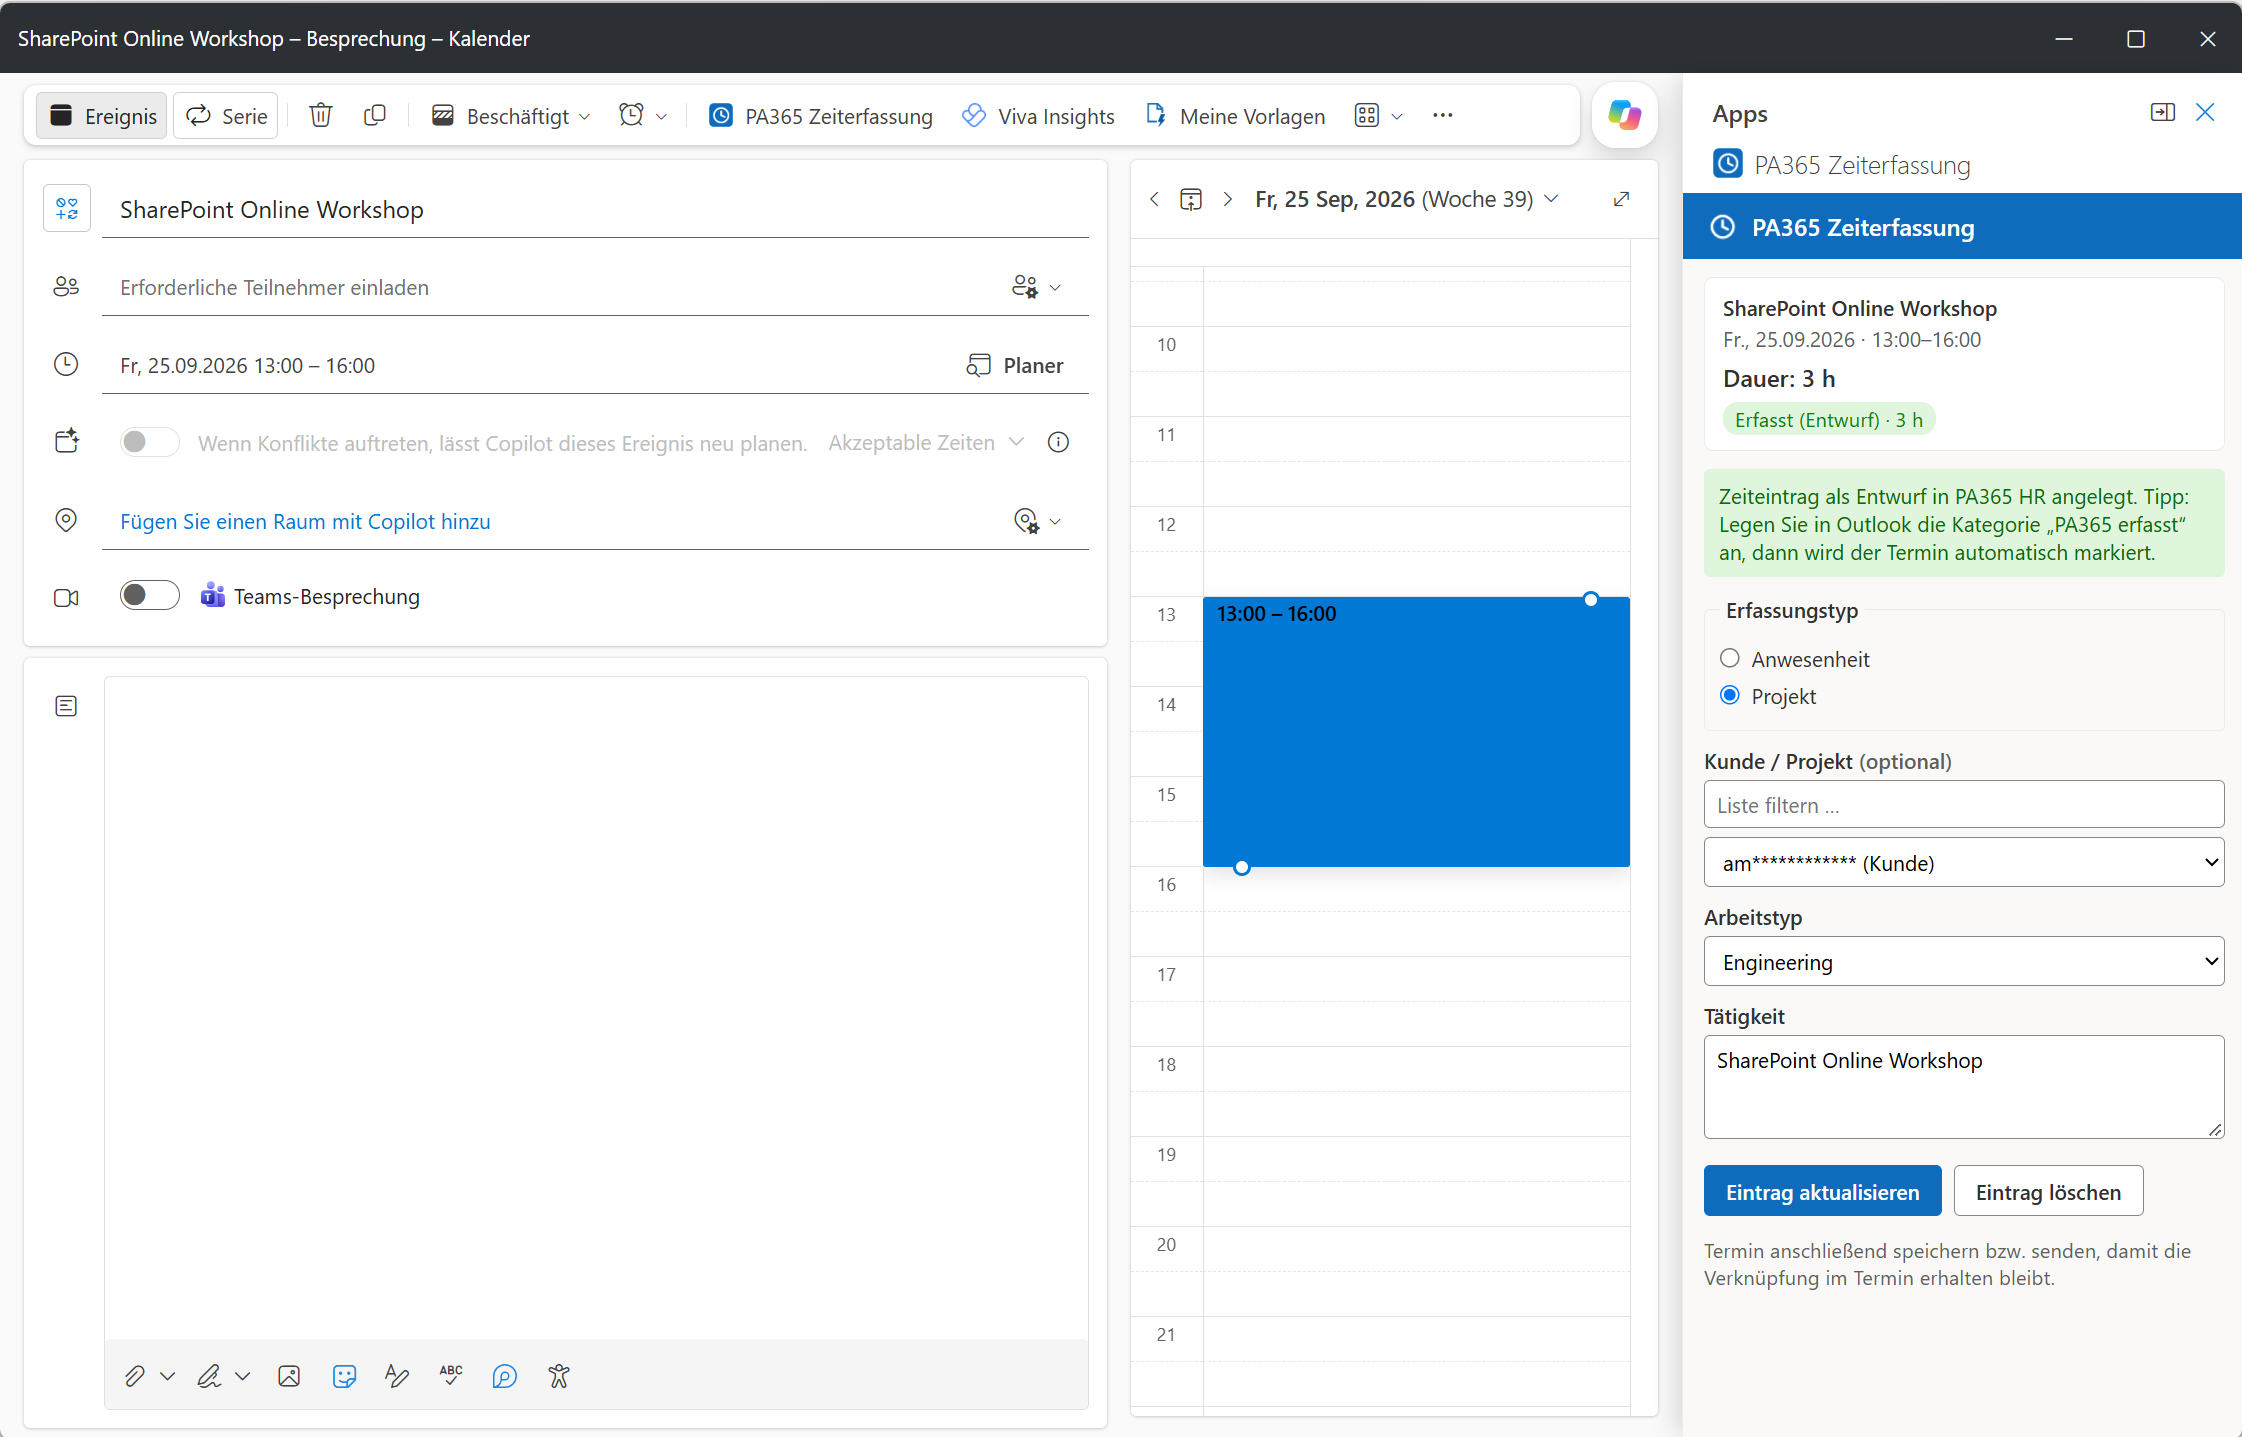
Task: Click Fügen Sie einen Raum mit Copilot hinzu
Action: [x=305, y=522]
